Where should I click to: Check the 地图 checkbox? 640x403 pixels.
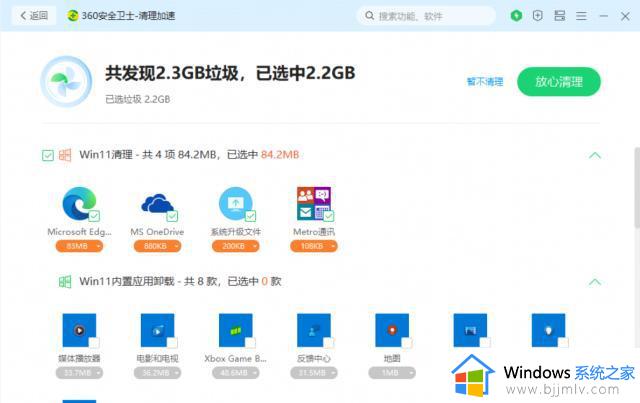[407, 342]
